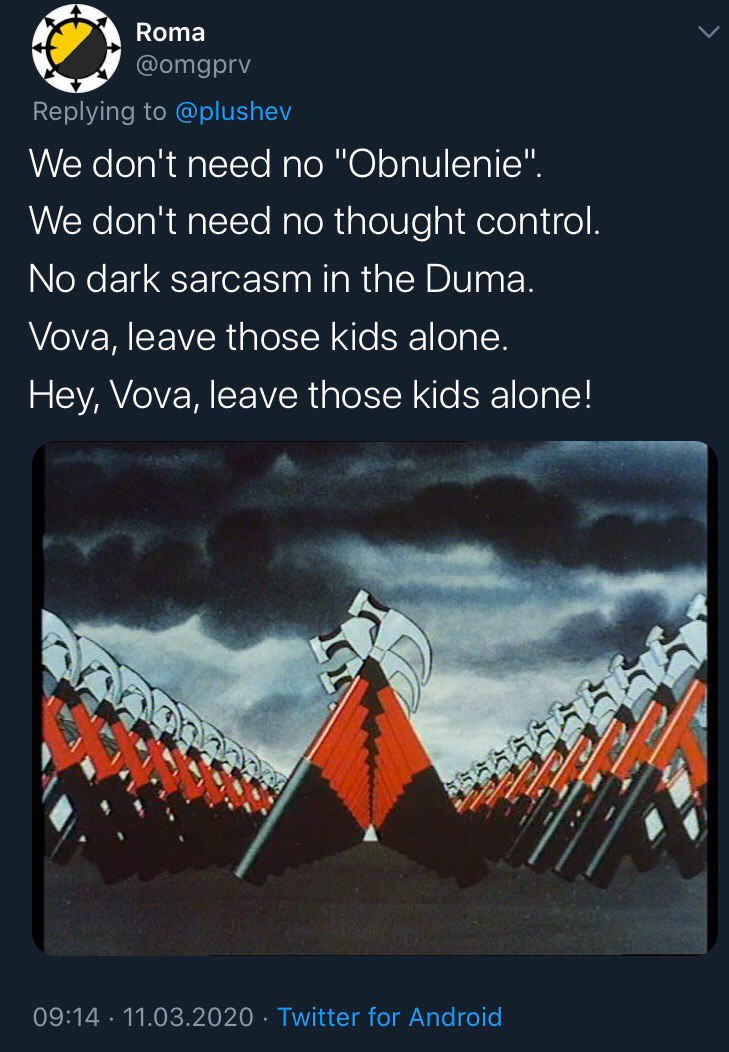The image size is (729, 1052).
Task: Click the 11.03.2020 date
Action: 188,1016
